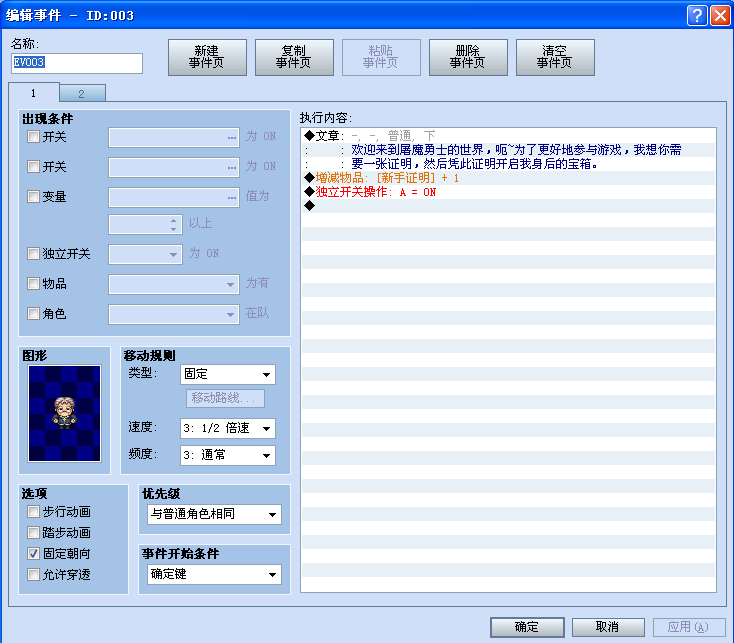Image resolution: width=734 pixels, height=643 pixels.
Task: Select text line 欢迎来到屠魔勇士的世界
Action: click(508, 150)
